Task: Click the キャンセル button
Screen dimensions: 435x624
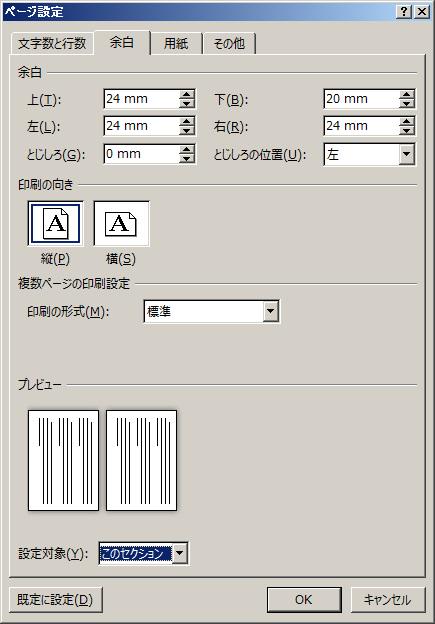Action: [388, 599]
